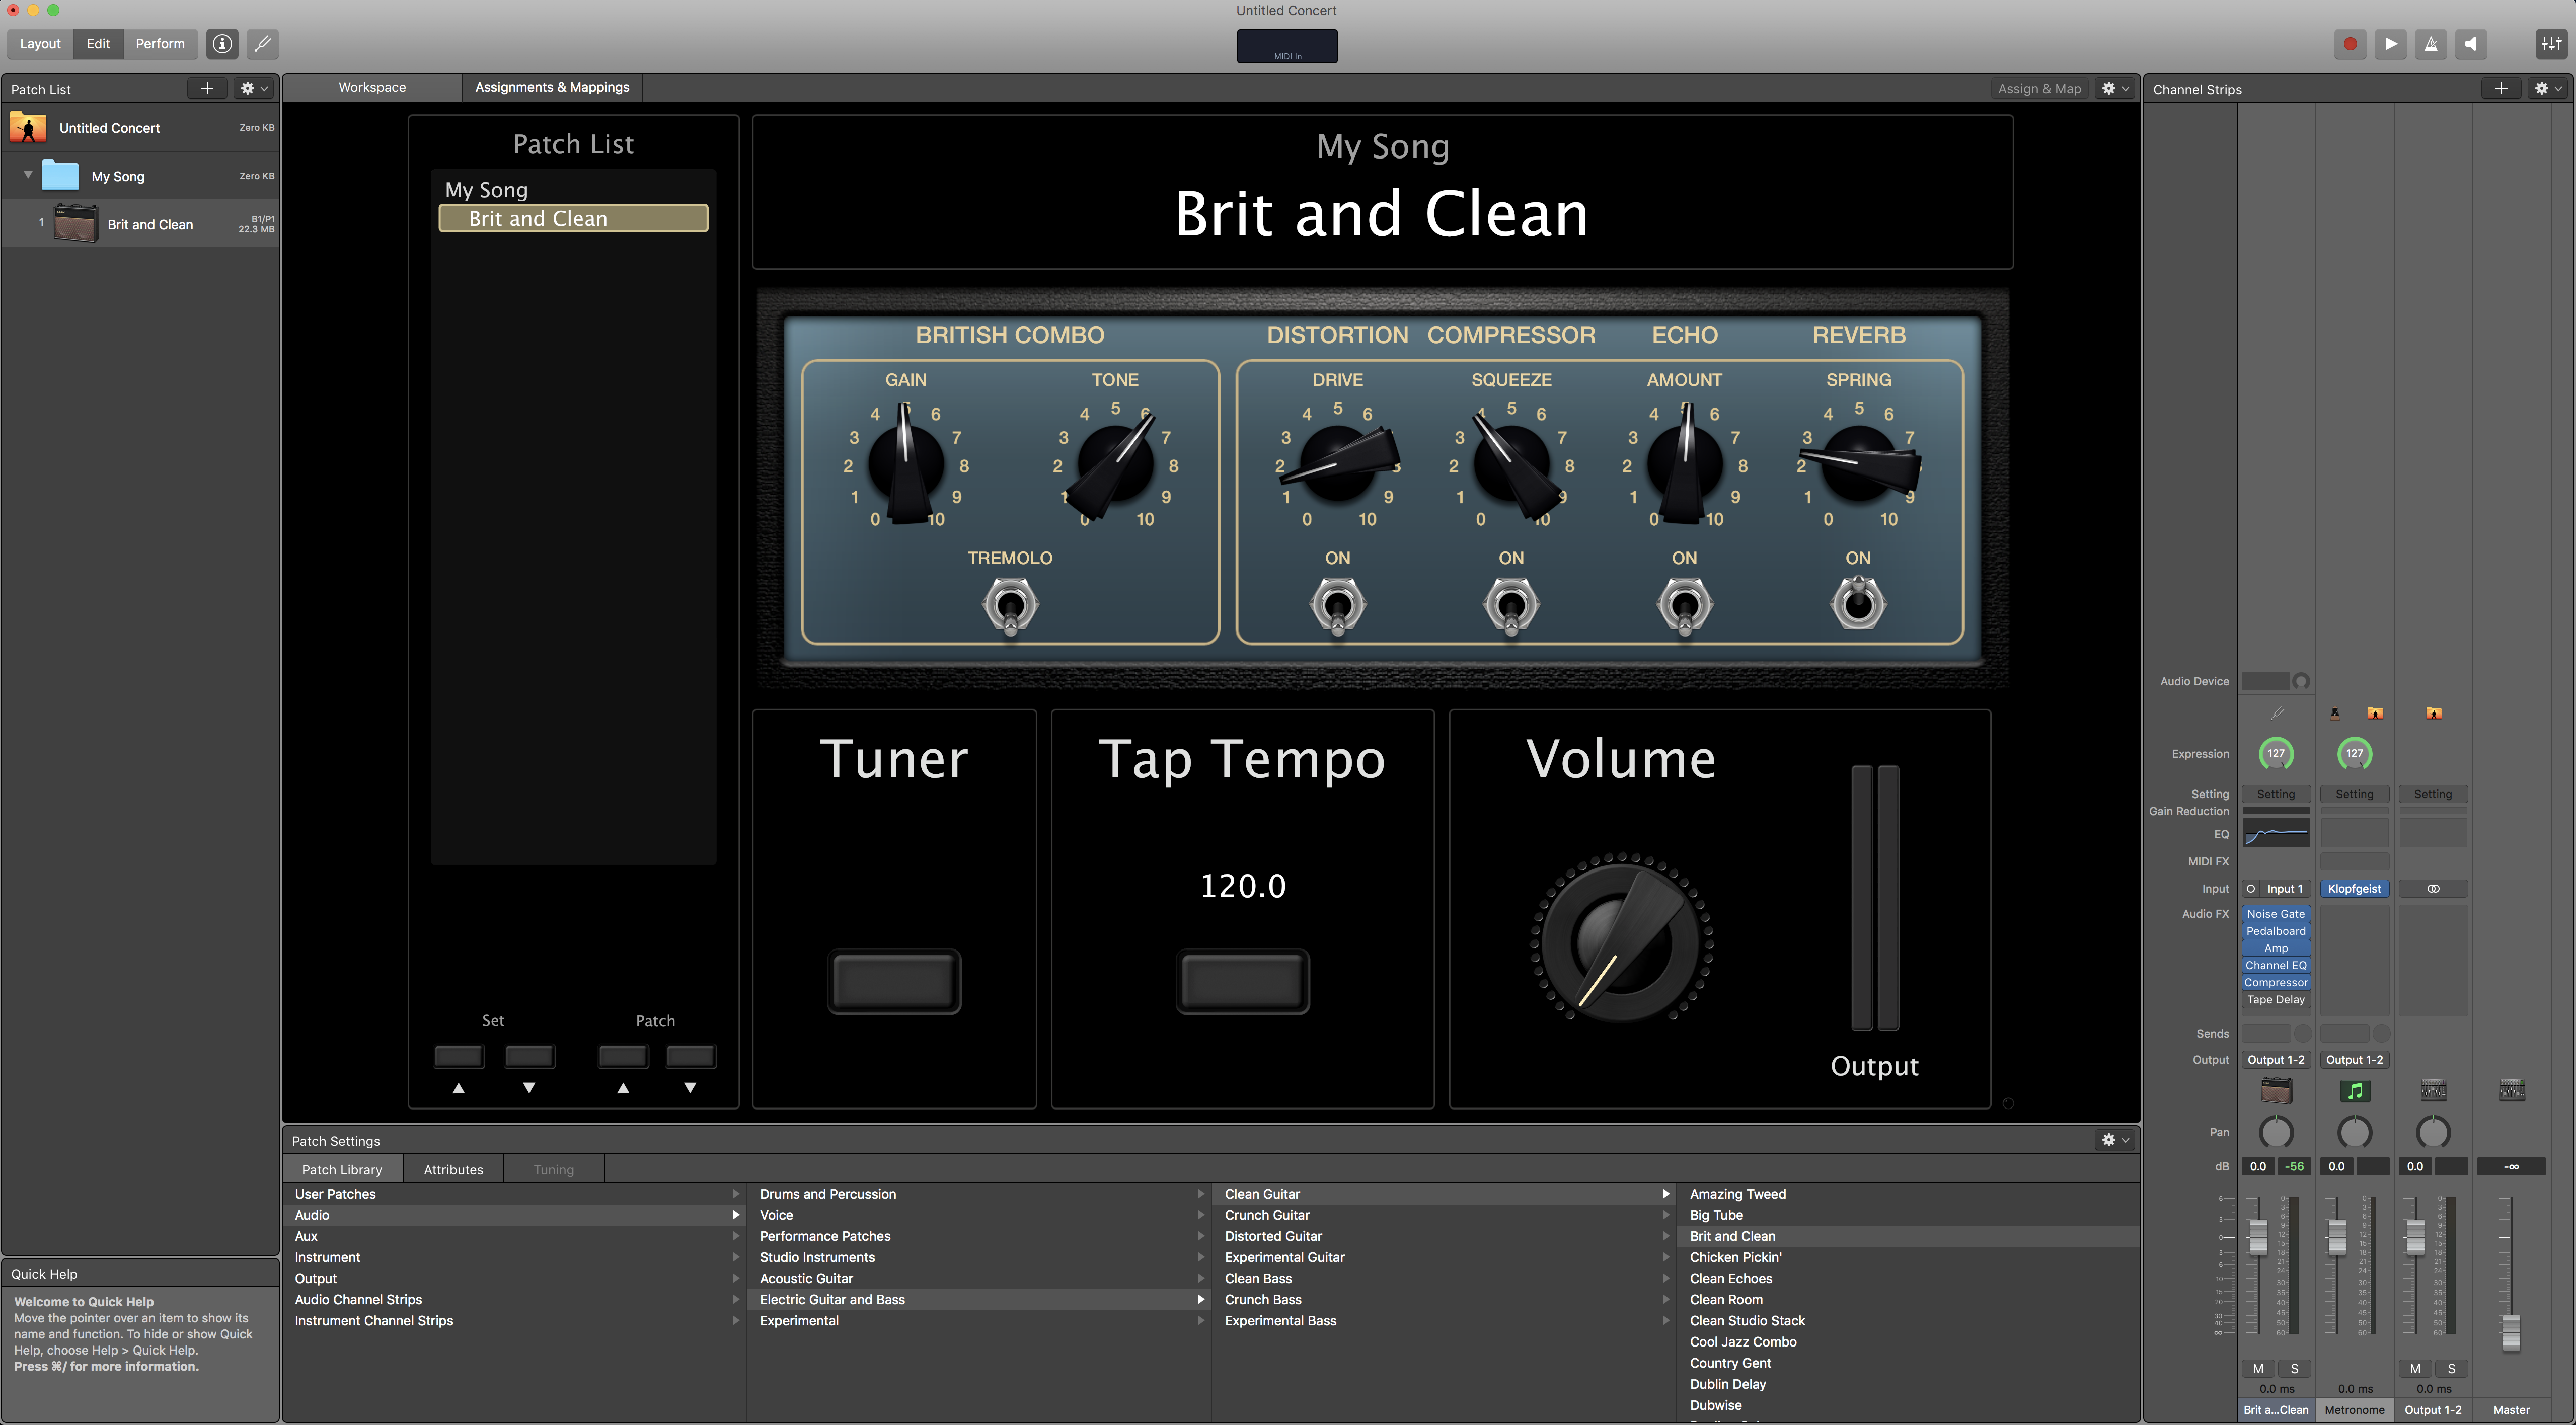Image resolution: width=2576 pixels, height=1425 pixels.
Task: Click the Assign & Map button
Action: point(2039,88)
